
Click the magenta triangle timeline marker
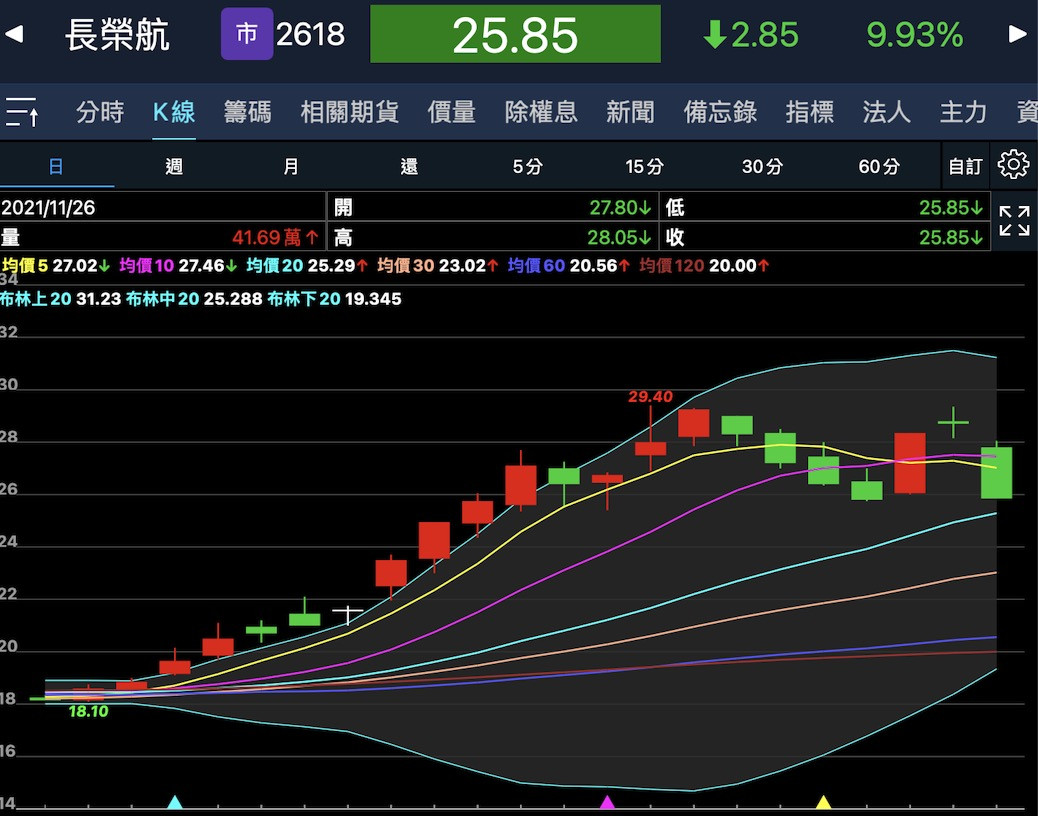(607, 802)
